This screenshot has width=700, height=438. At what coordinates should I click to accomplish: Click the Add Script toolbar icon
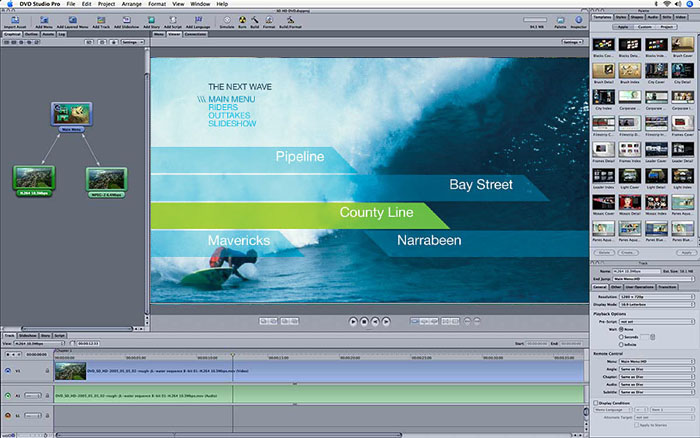click(x=173, y=20)
